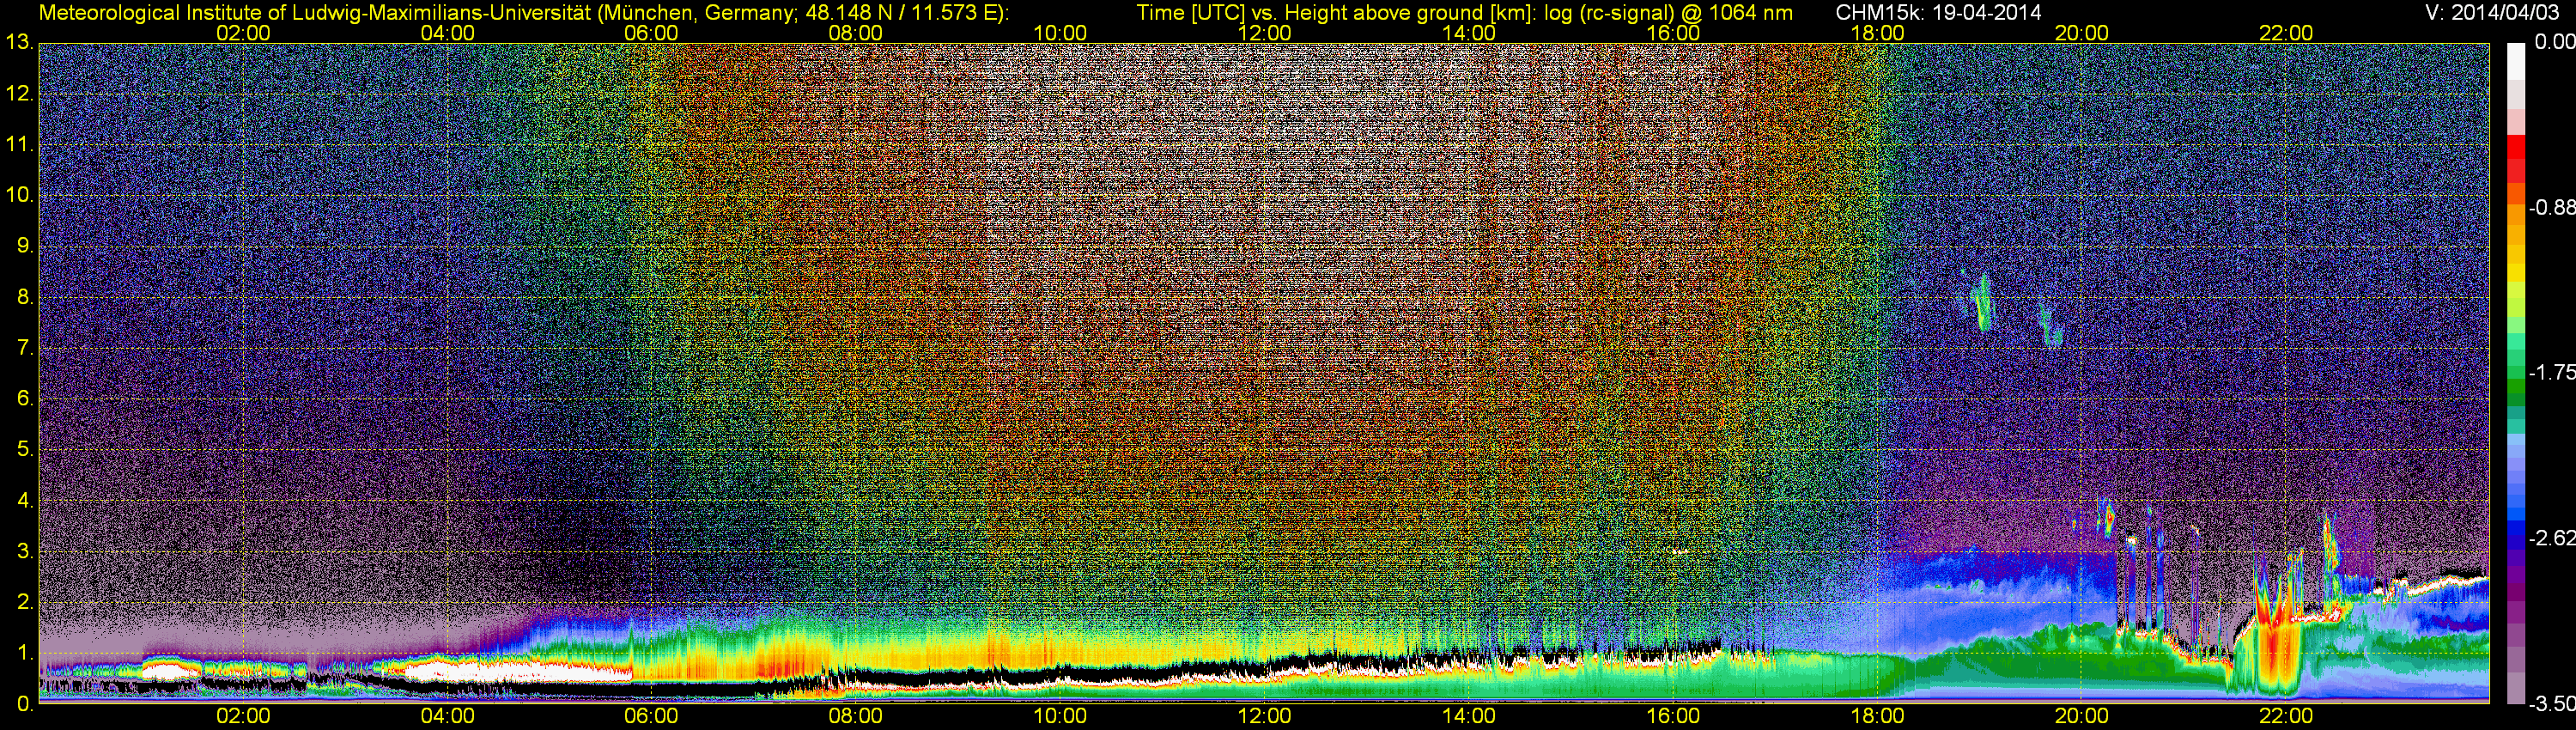Click the 18:00 label on the lower time axis
This screenshot has width=2576, height=730.
(x=1877, y=717)
